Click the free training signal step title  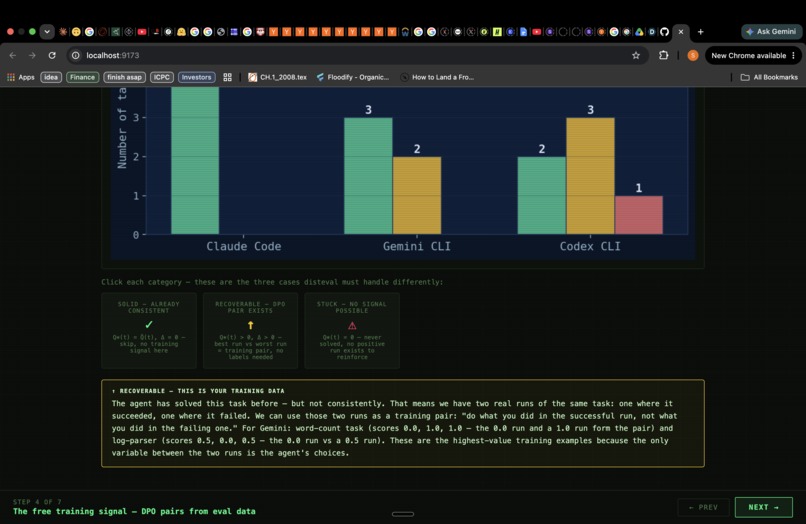point(134,511)
